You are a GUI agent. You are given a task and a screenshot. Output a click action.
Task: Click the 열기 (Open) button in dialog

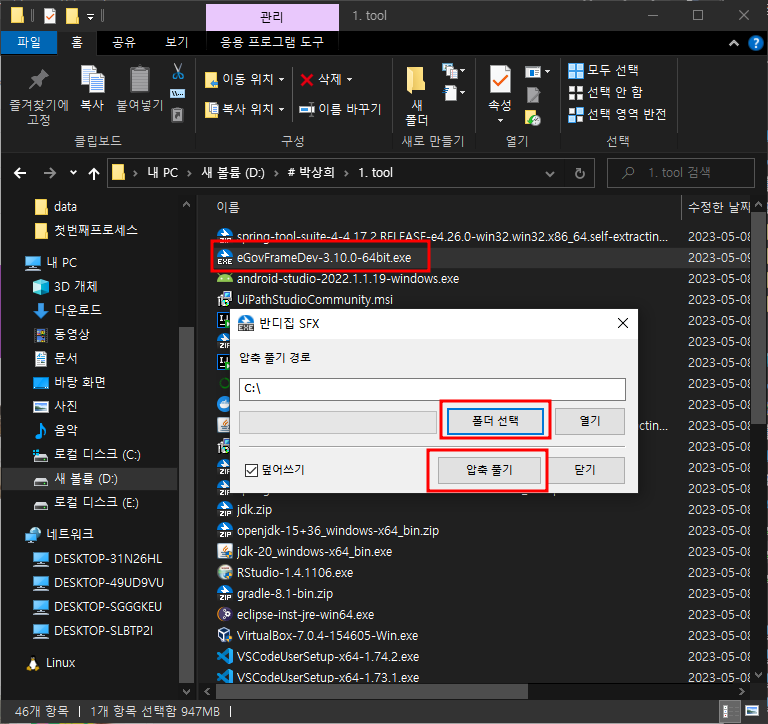point(590,421)
